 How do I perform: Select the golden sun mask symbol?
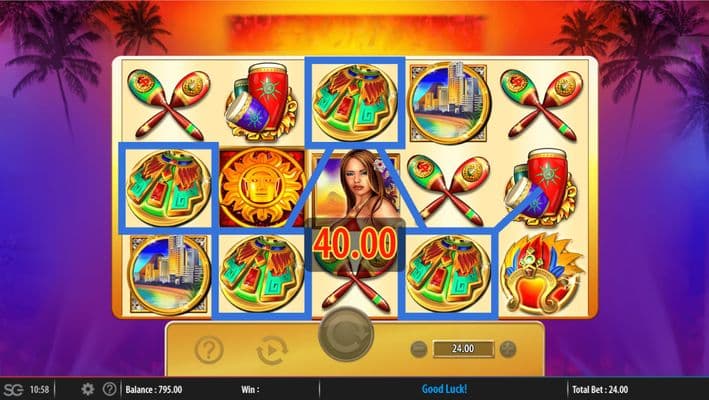click(x=262, y=187)
